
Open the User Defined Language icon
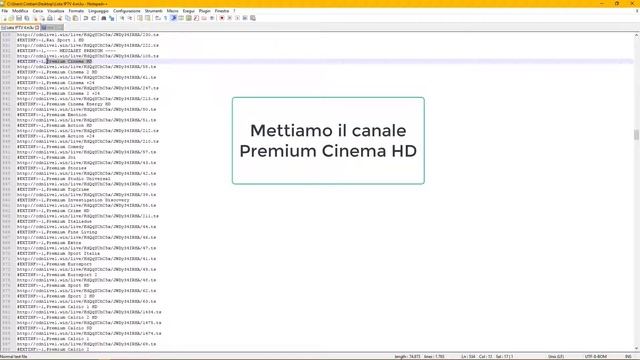[181, 18]
